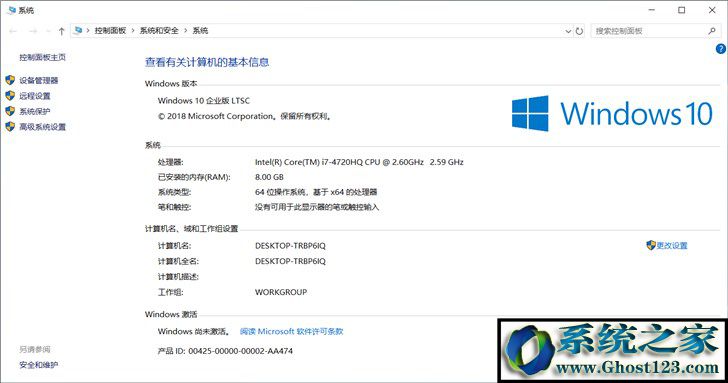Click the search magnifier icon
728x383 pixels.
coord(712,31)
